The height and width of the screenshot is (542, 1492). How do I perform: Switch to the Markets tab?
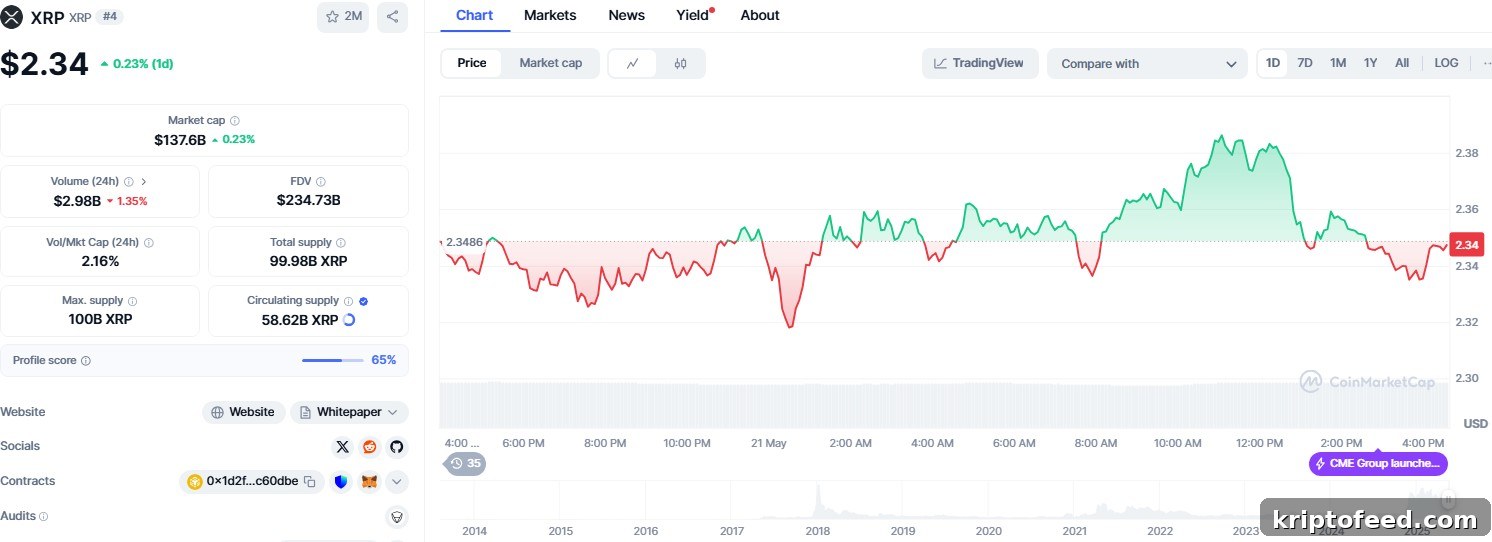click(550, 15)
